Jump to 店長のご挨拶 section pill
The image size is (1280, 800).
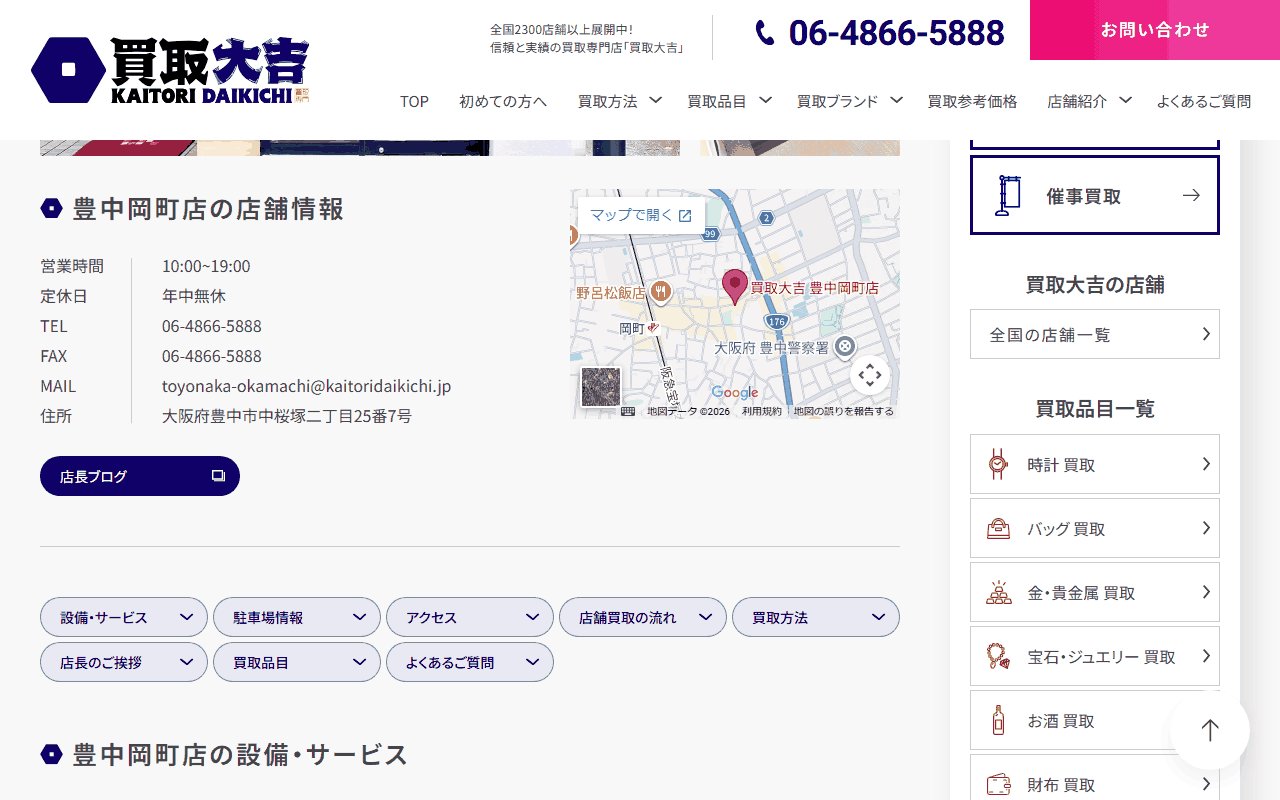point(124,662)
